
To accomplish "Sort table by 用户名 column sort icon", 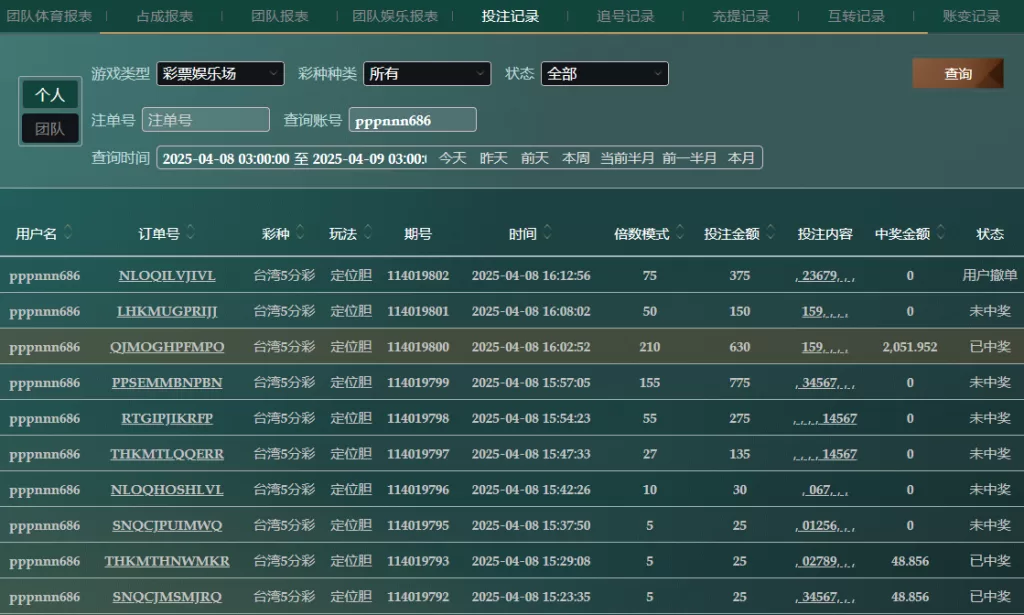I will [68, 233].
